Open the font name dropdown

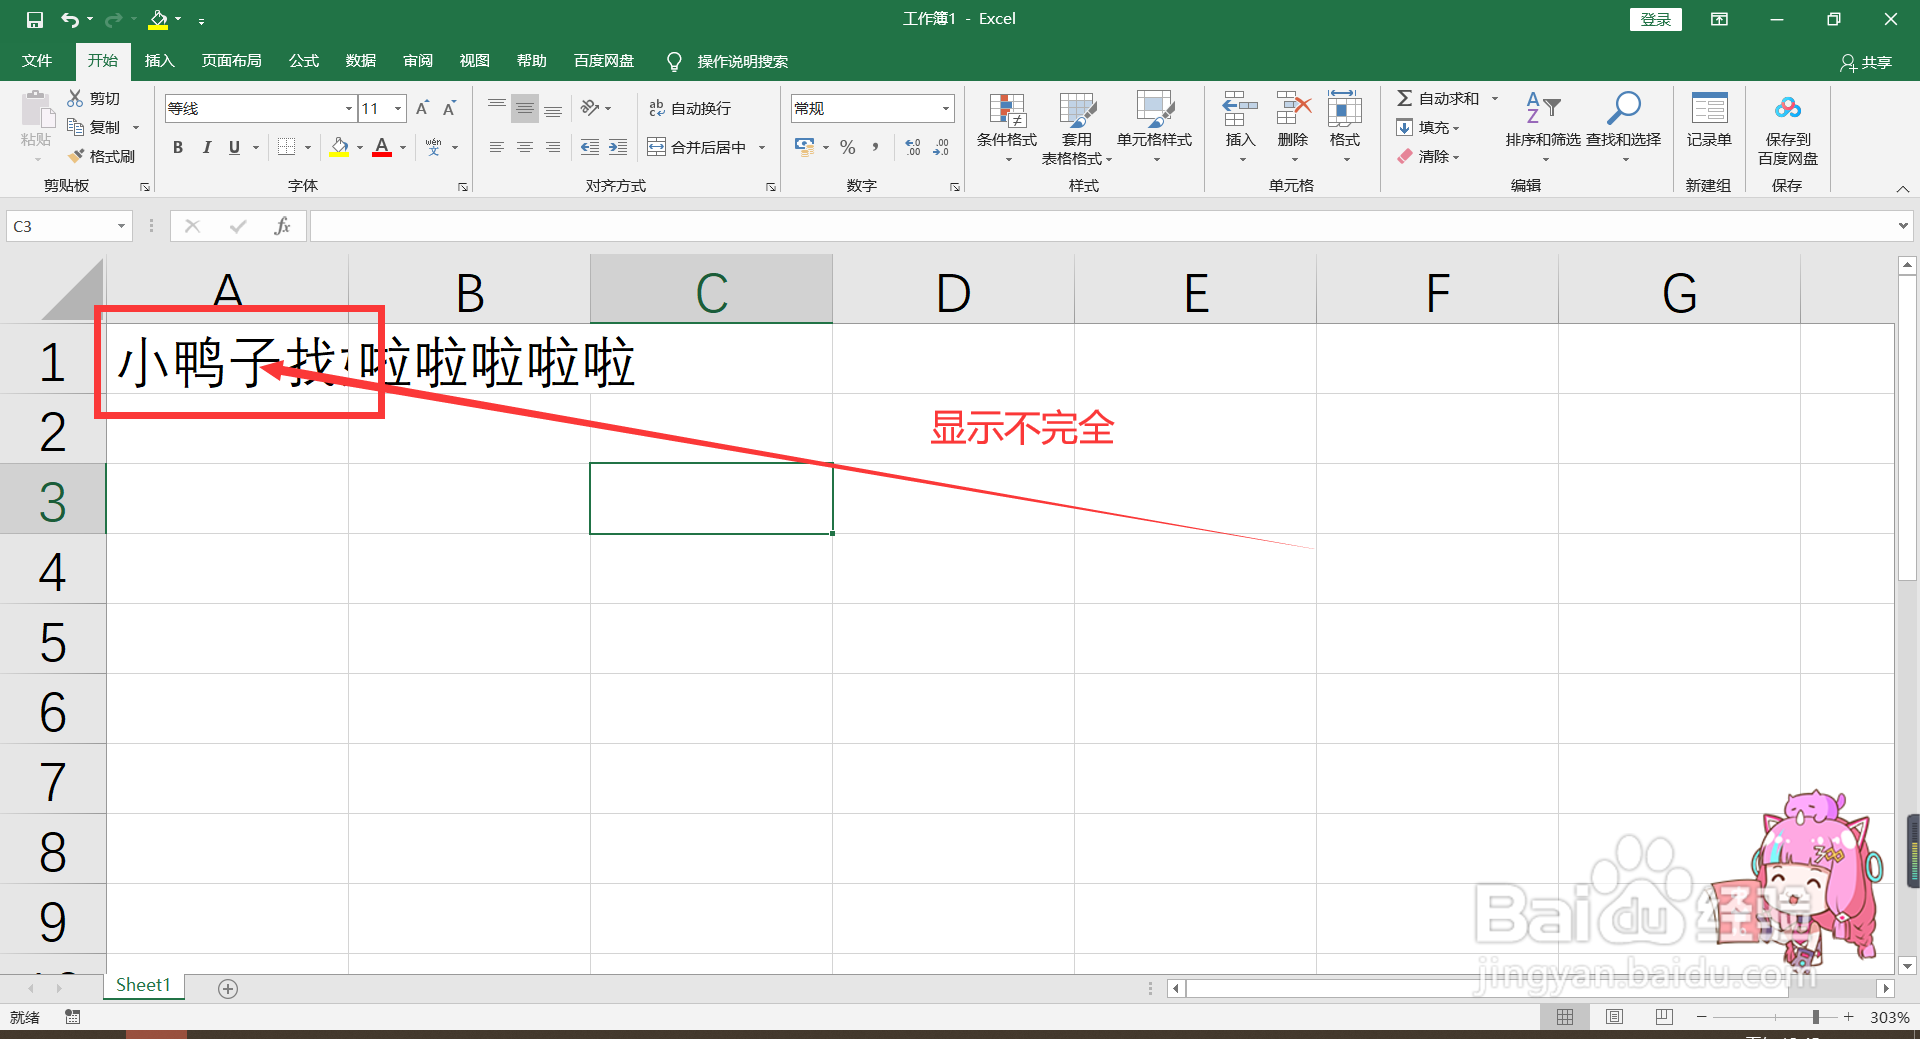pos(347,108)
